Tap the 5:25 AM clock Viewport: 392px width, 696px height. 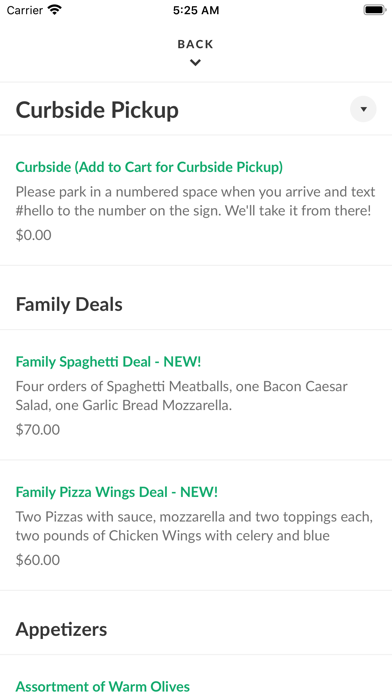click(x=196, y=10)
